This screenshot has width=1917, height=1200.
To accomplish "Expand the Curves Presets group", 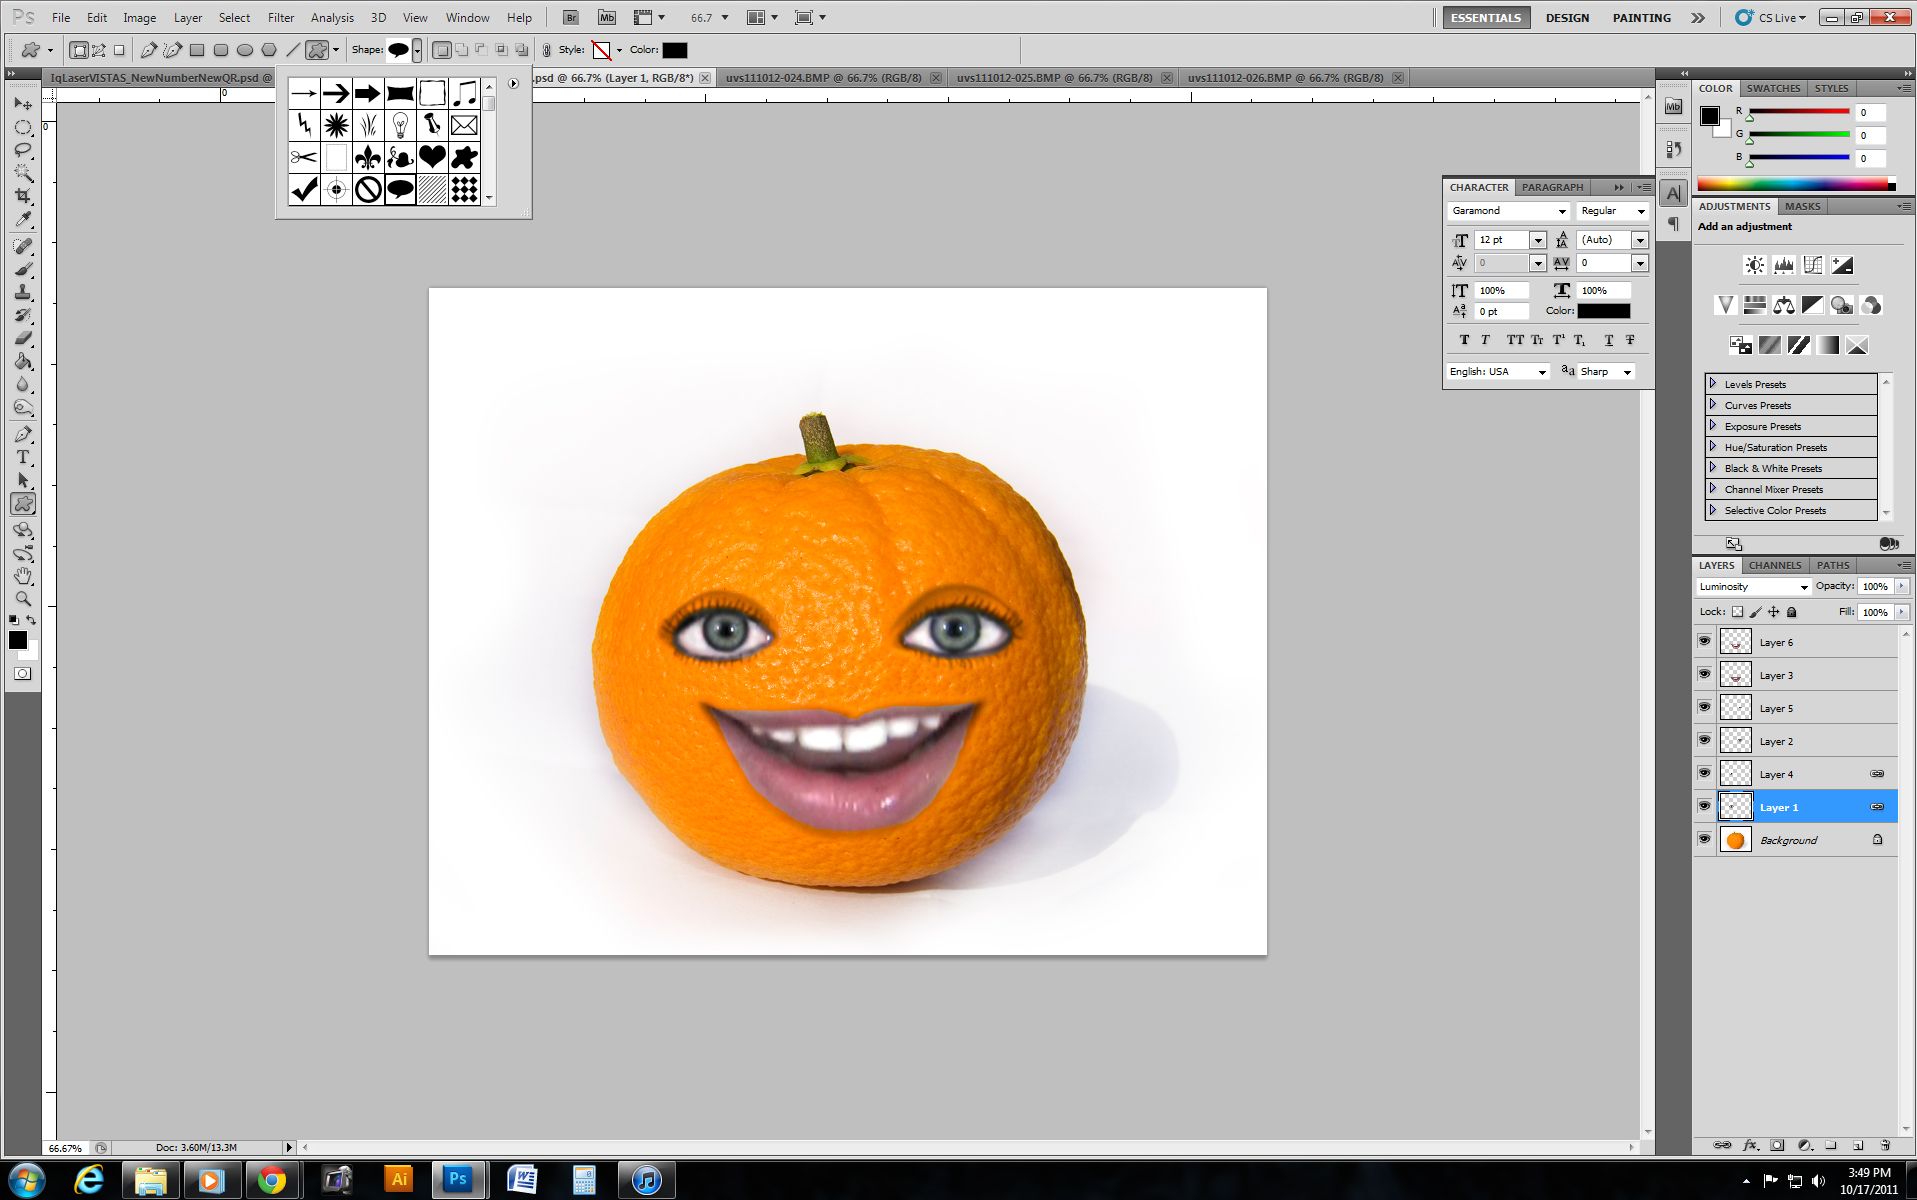I will (x=1712, y=405).
